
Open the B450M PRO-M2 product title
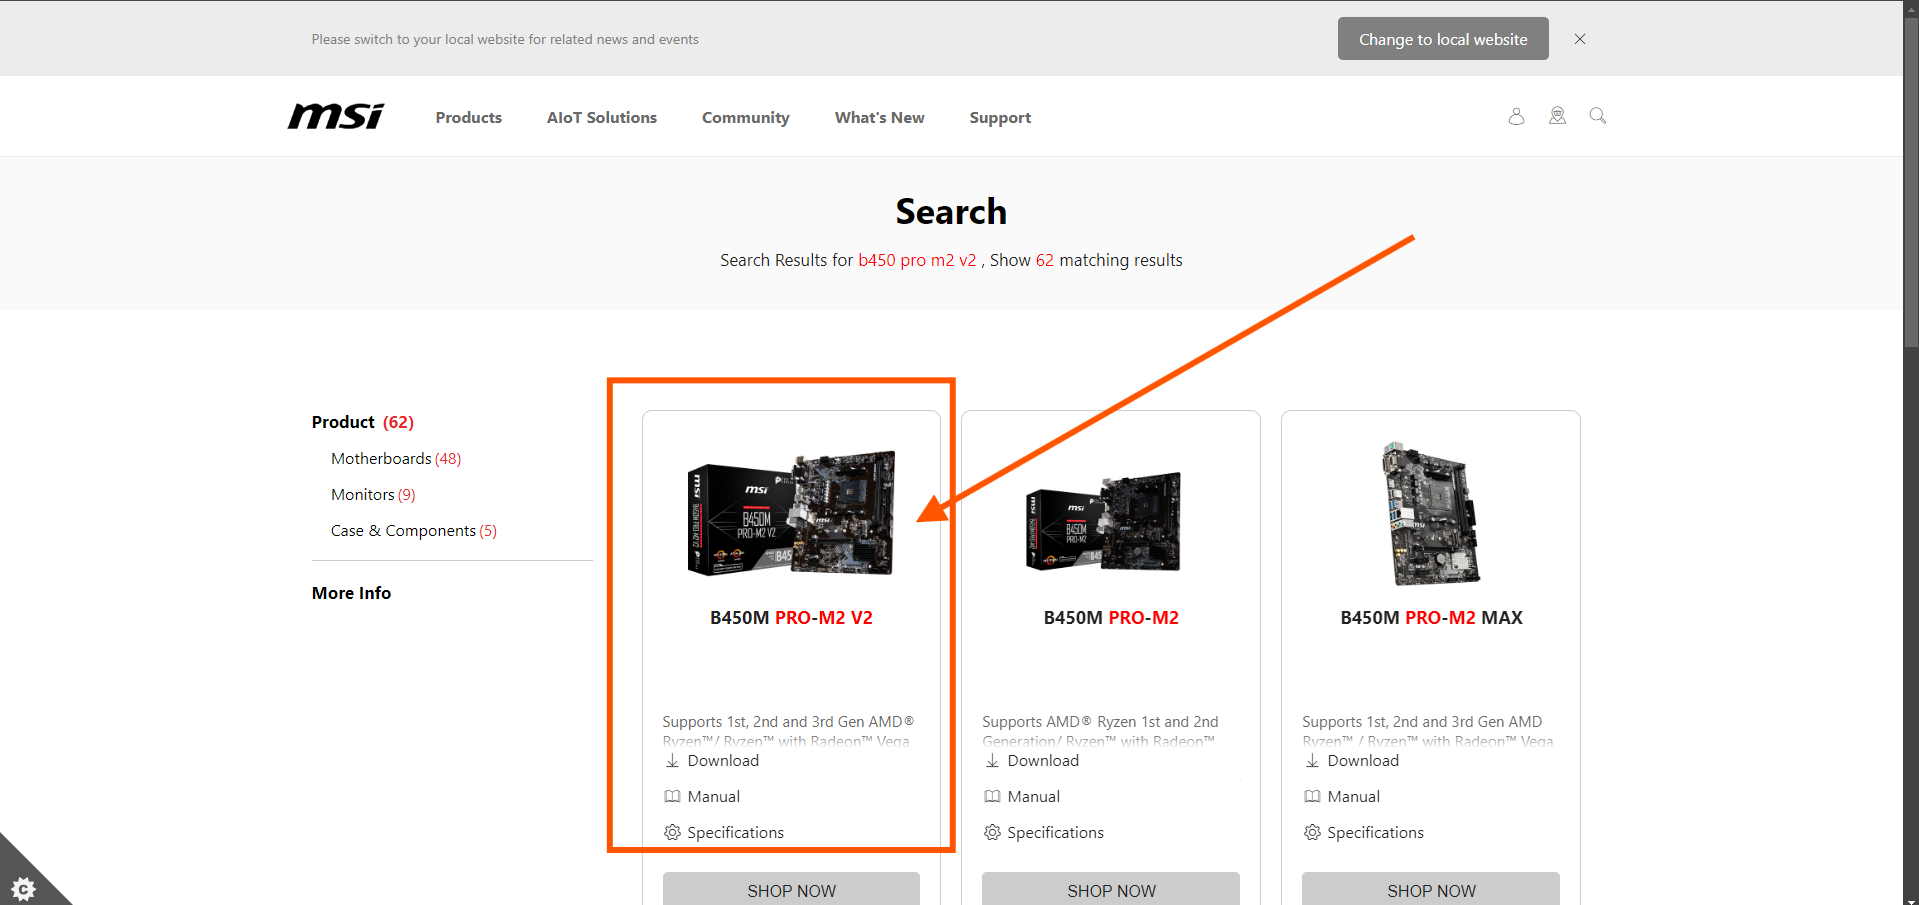[1111, 618]
